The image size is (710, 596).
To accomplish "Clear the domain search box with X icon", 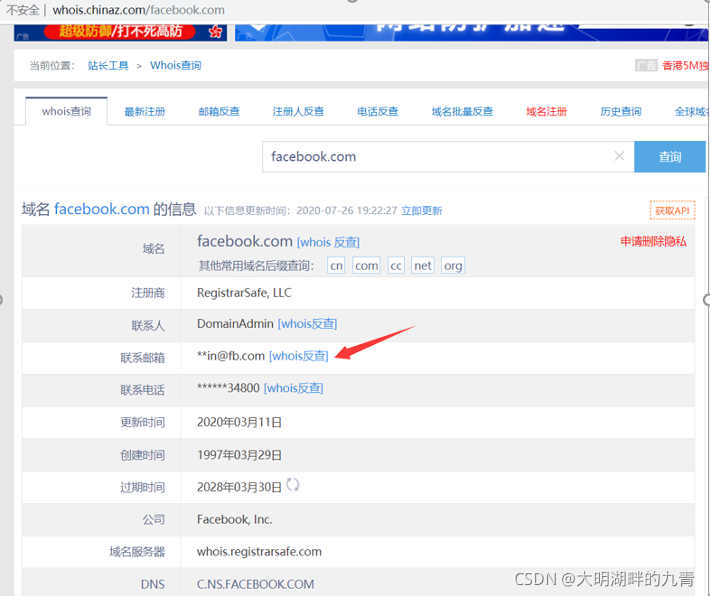I will (x=619, y=156).
